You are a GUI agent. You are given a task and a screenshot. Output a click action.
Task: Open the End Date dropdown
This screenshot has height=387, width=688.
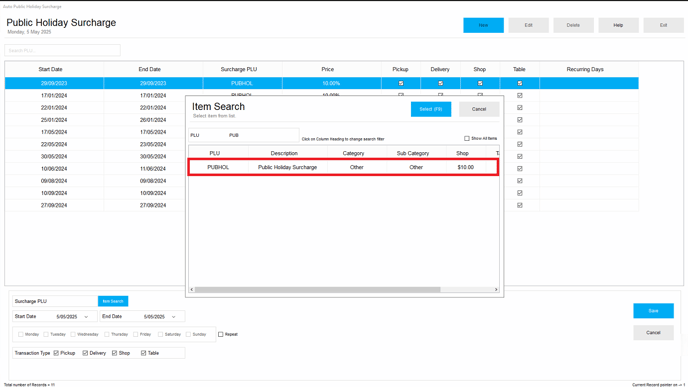[x=174, y=317]
